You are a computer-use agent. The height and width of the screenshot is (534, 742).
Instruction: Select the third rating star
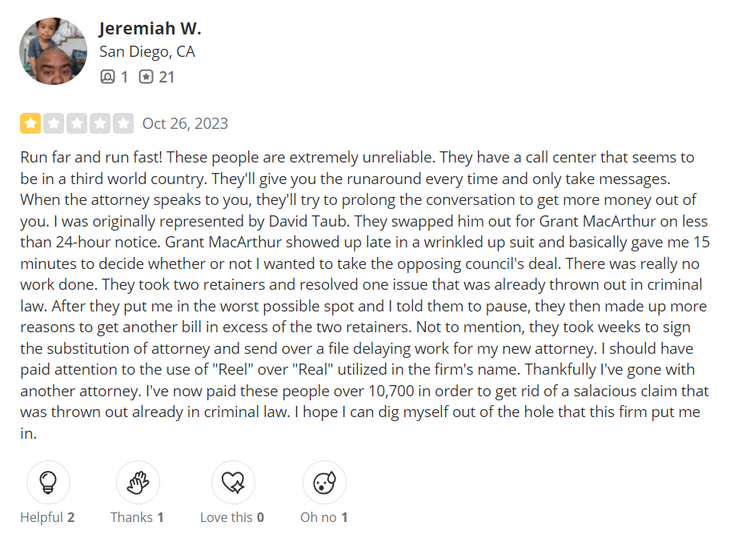[x=77, y=124]
